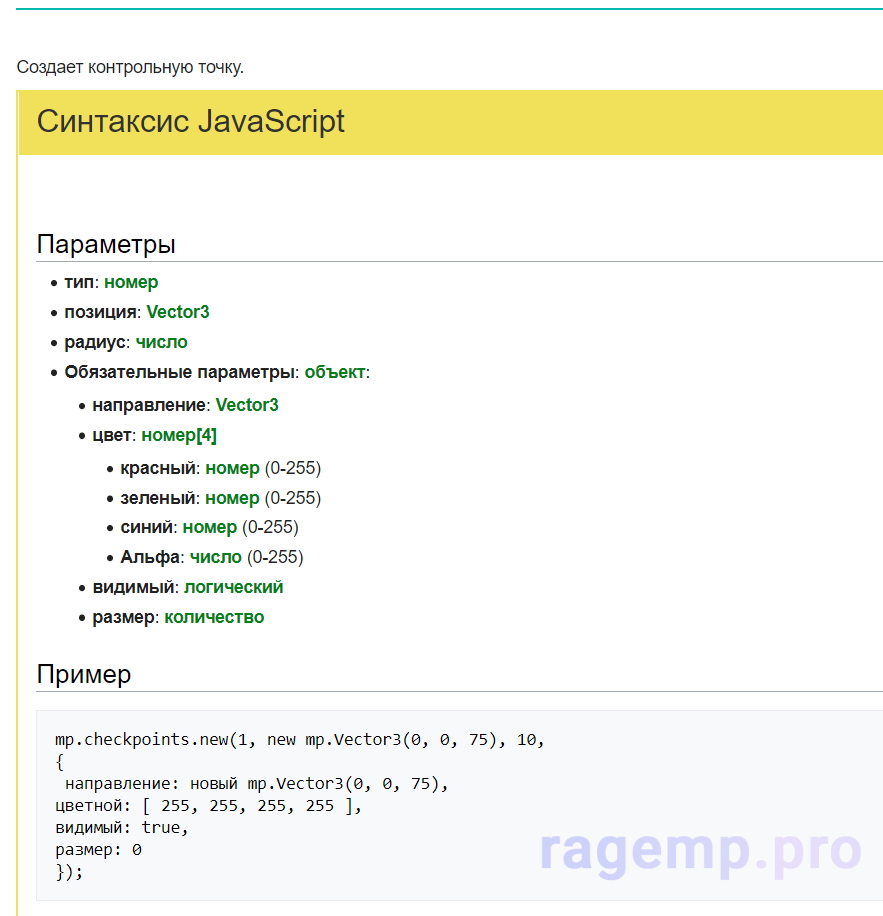Image resolution: width=883 pixels, height=916 pixels.
Task: Click the 'Создает контрольную точку.' description text
Action: pos(130,68)
